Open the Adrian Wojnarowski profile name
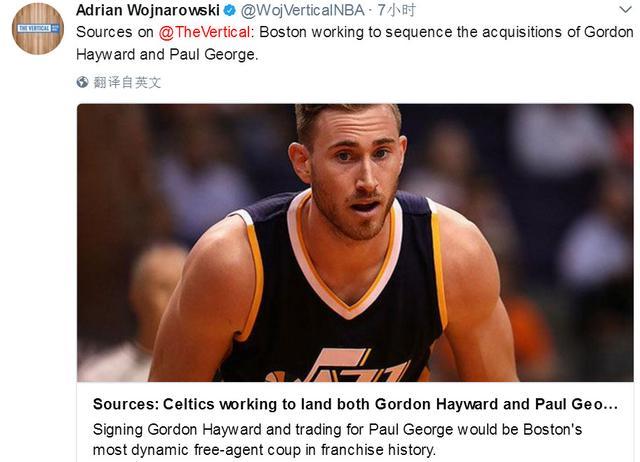 pos(148,10)
